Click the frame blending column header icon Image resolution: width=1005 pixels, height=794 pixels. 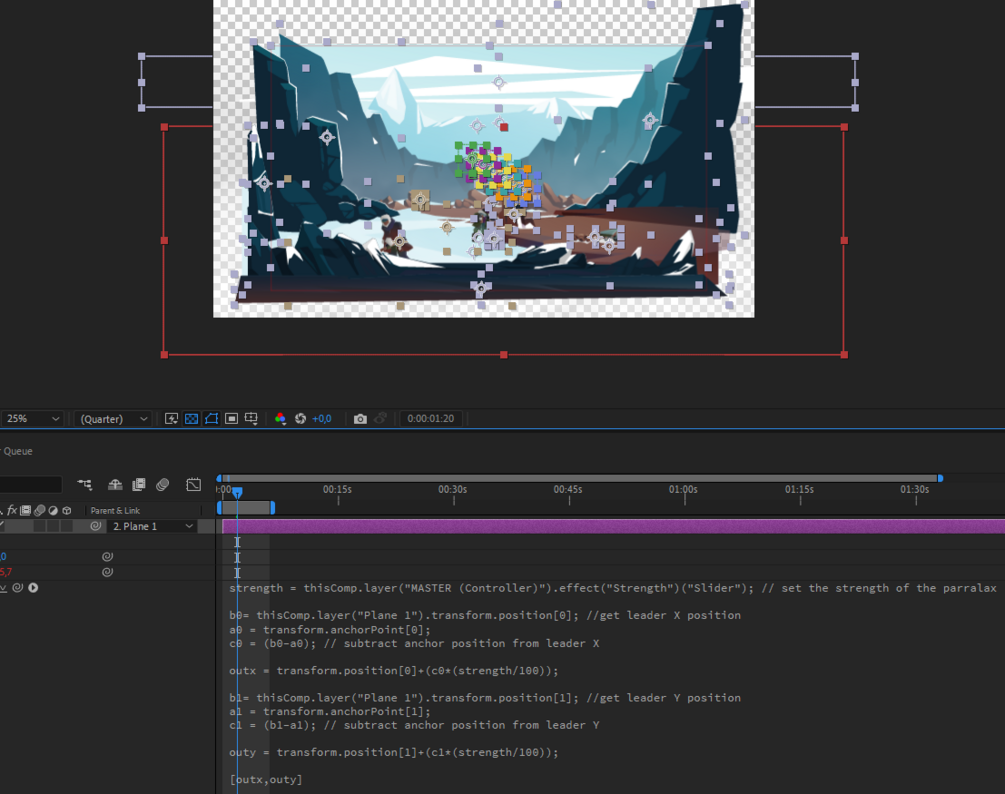26,510
